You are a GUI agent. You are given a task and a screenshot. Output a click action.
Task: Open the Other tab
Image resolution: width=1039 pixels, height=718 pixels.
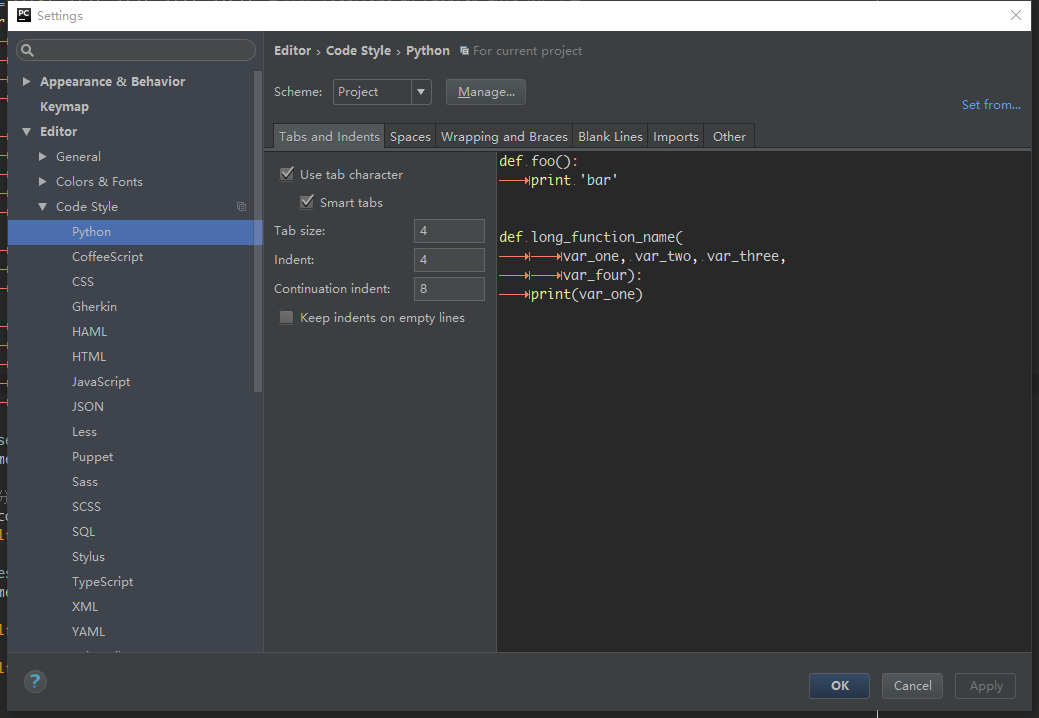(x=729, y=136)
